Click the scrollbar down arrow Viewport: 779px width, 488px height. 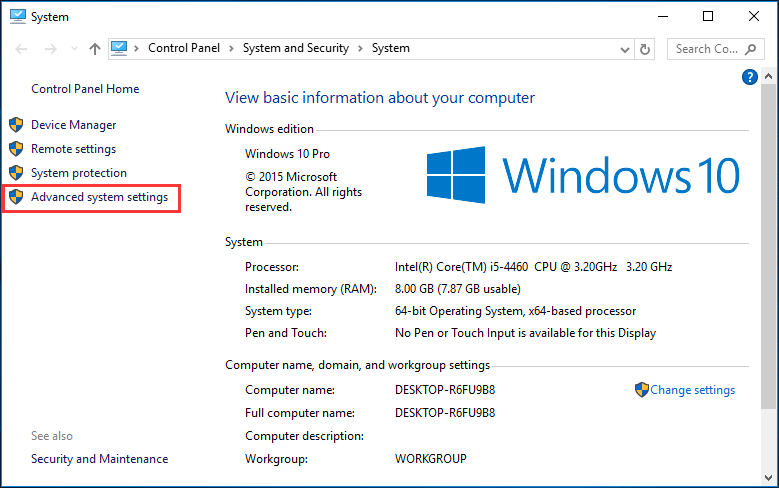[769, 479]
